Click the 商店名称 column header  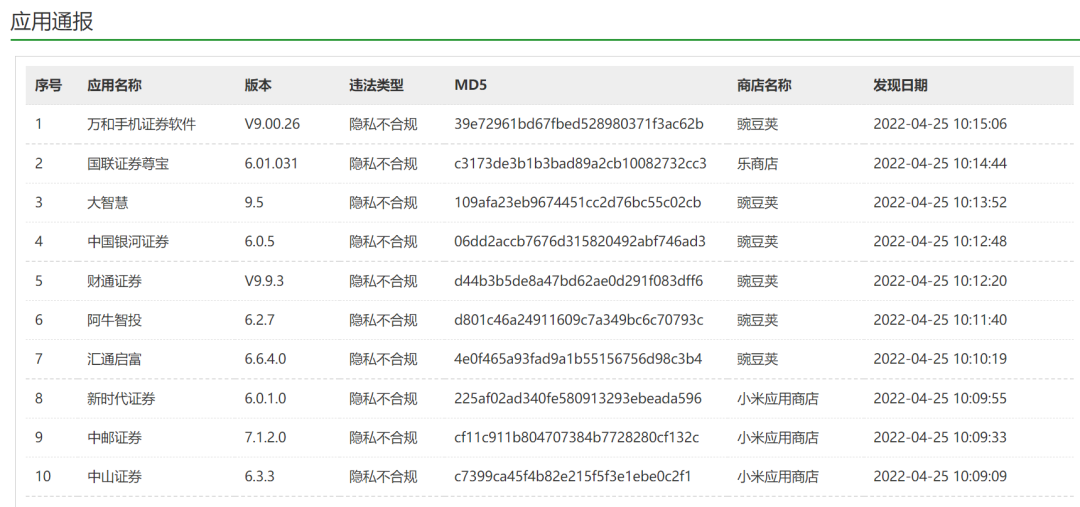click(x=764, y=86)
